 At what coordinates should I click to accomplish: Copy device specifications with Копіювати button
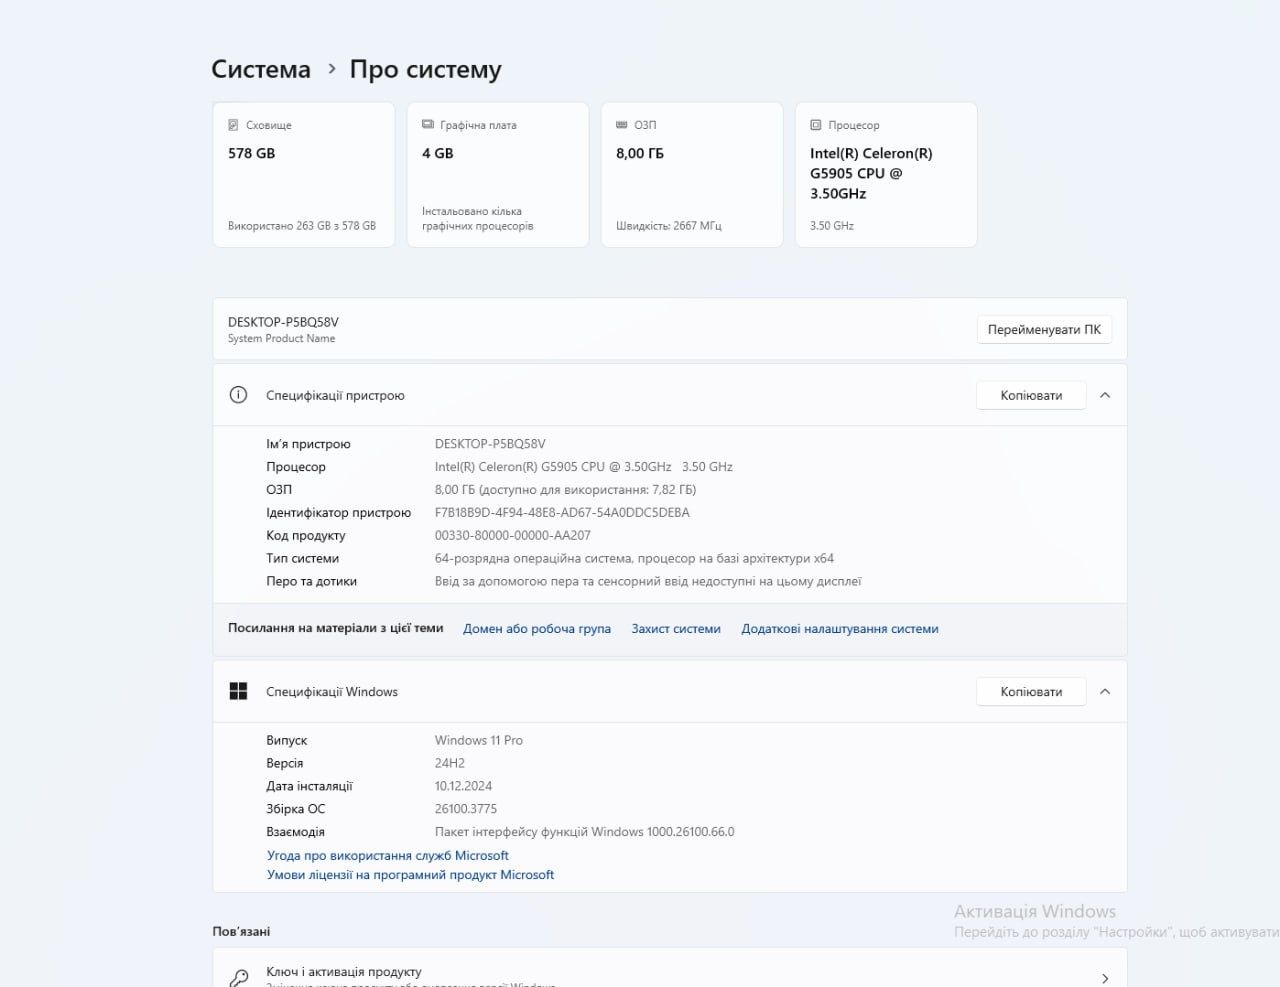(1031, 395)
